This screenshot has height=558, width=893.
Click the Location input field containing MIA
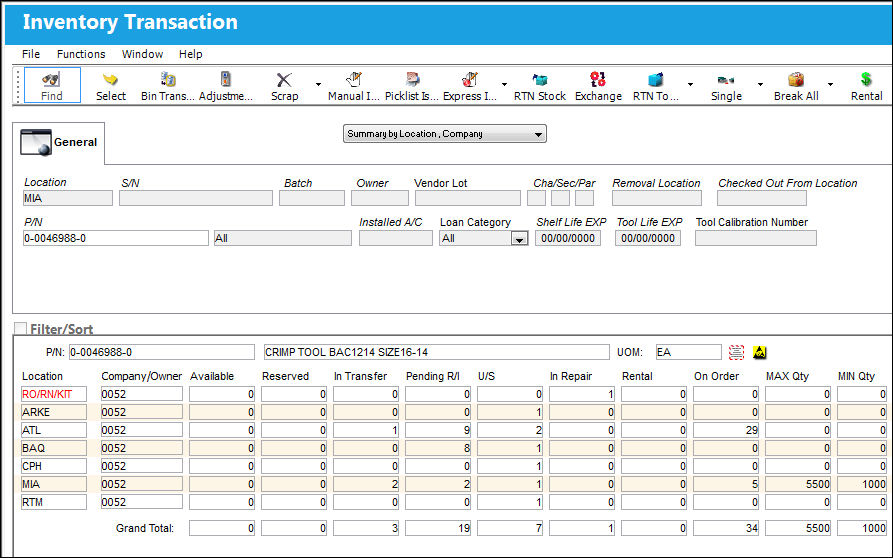pyautogui.click(x=68, y=198)
